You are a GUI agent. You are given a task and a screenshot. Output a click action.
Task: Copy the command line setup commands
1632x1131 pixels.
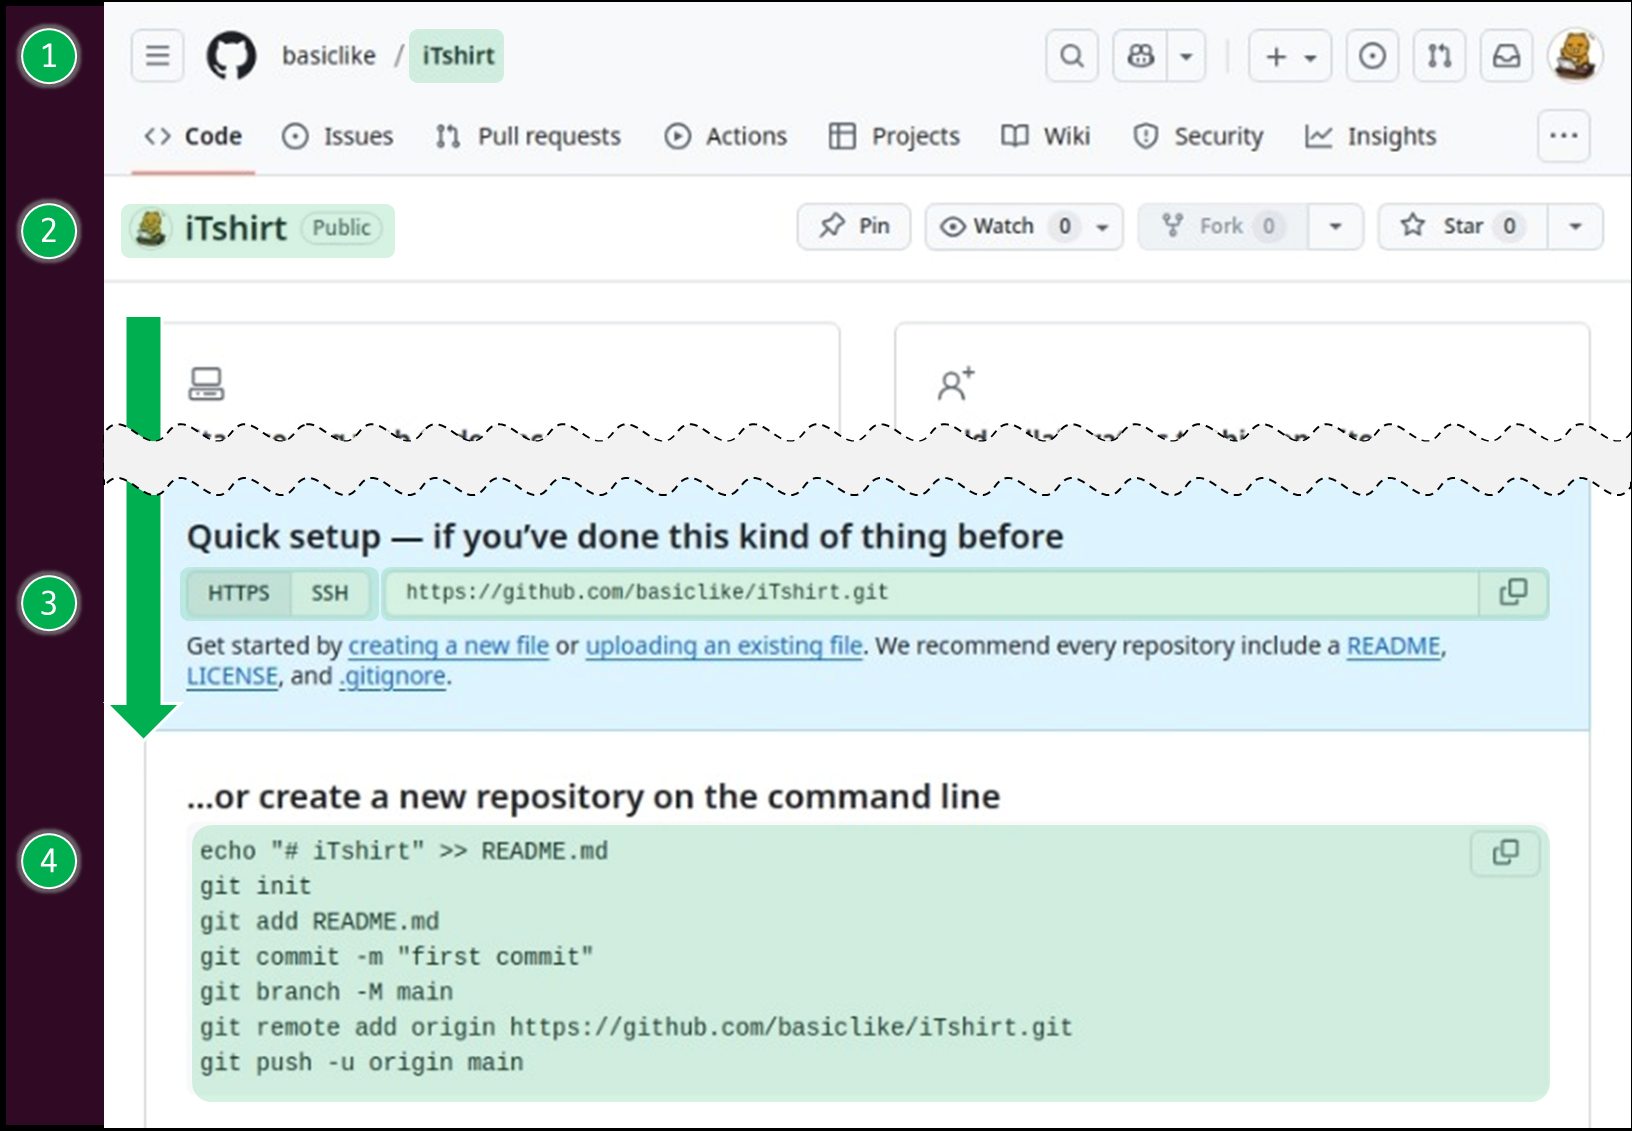(1505, 853)
